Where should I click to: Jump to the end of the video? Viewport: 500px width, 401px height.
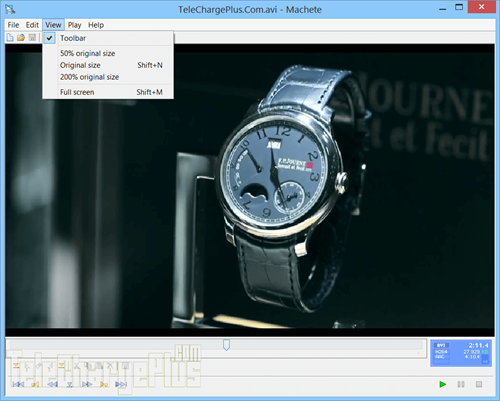point(121,384)
